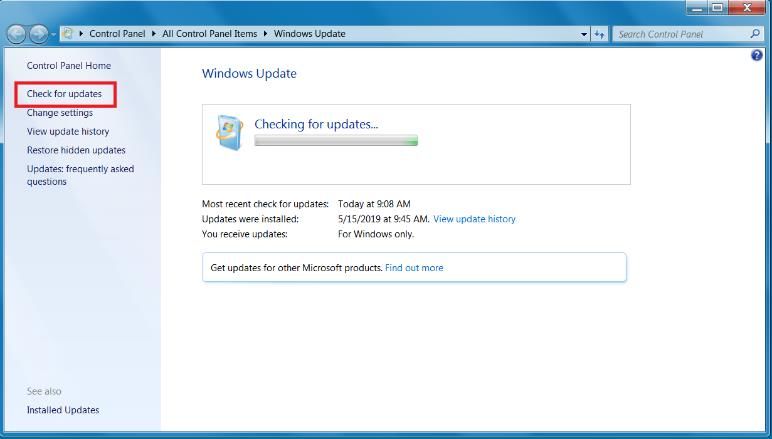Click the checking for updates progress bar

(x=336, y=141)
